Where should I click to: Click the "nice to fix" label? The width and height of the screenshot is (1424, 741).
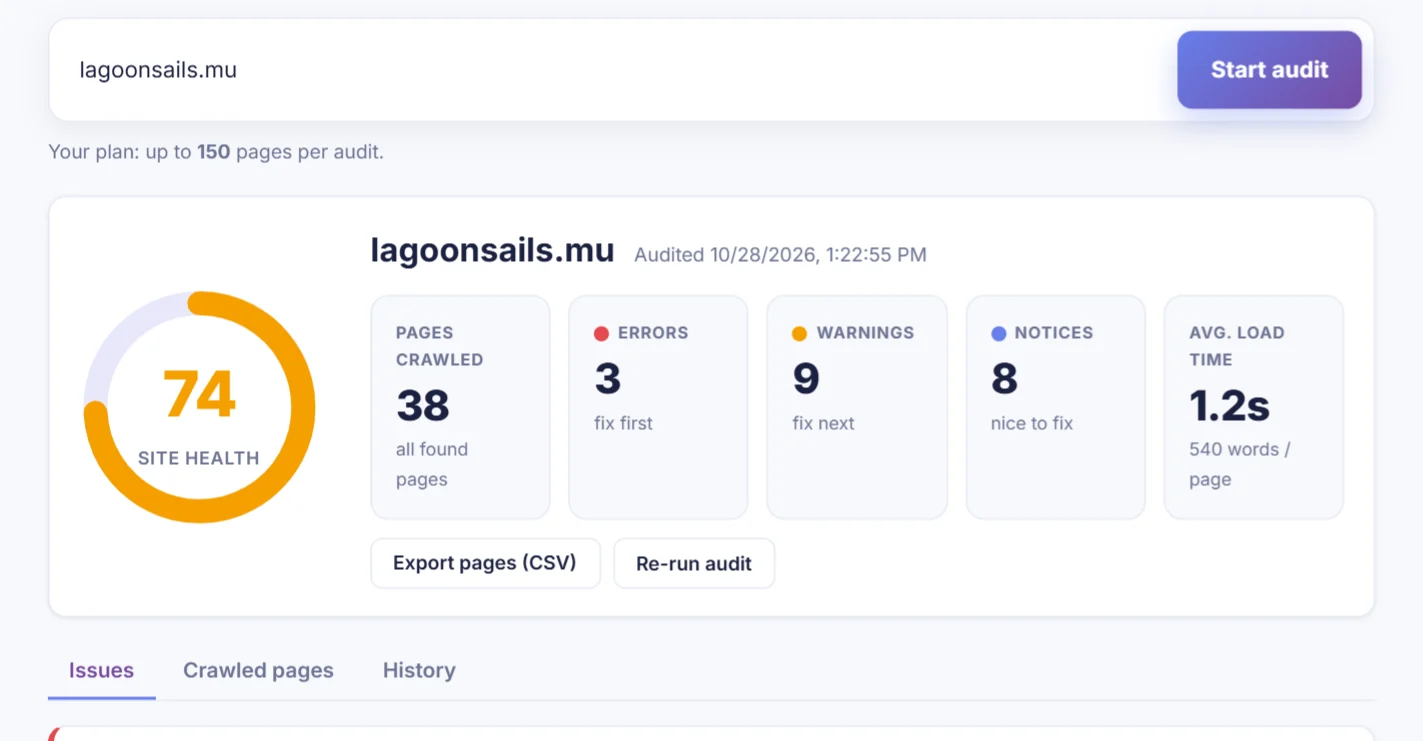(x=1032, y=423)
